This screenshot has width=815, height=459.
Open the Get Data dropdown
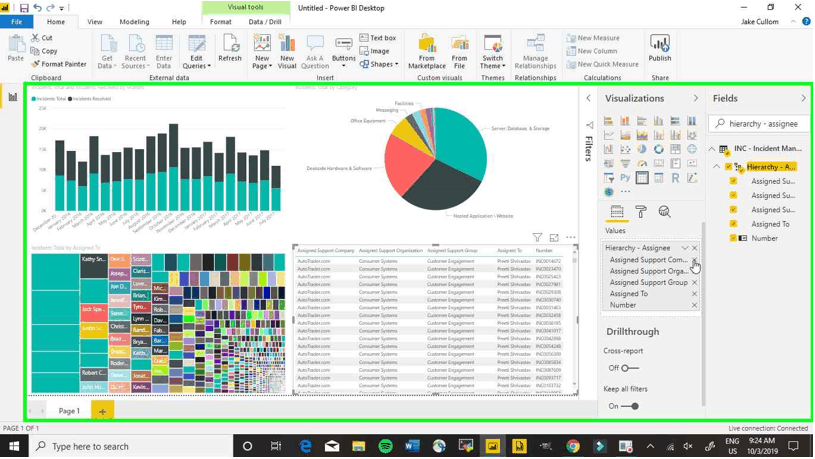107,51
